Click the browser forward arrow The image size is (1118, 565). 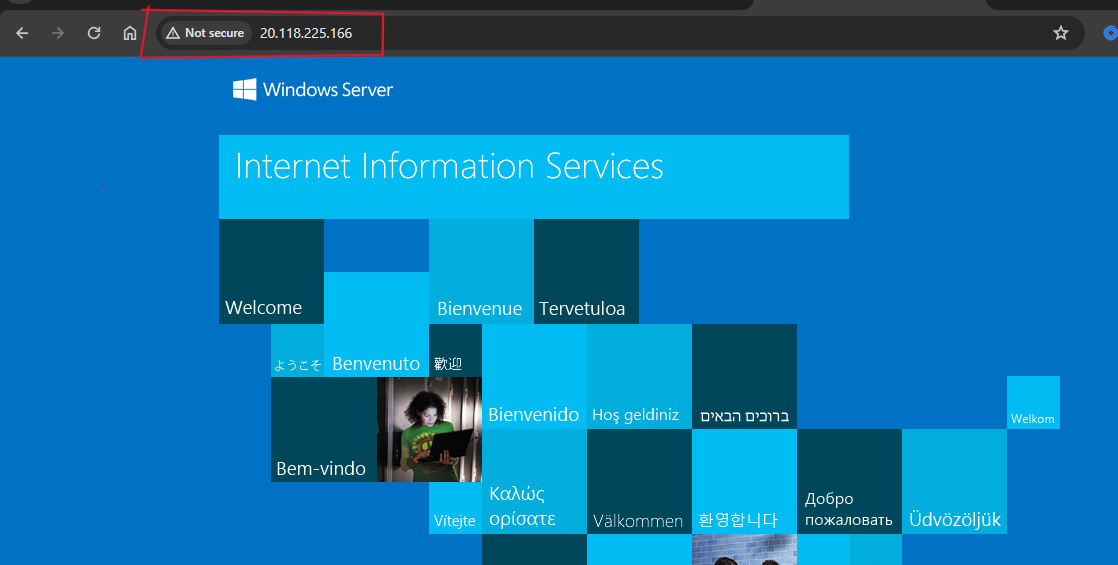click(58, 33)
